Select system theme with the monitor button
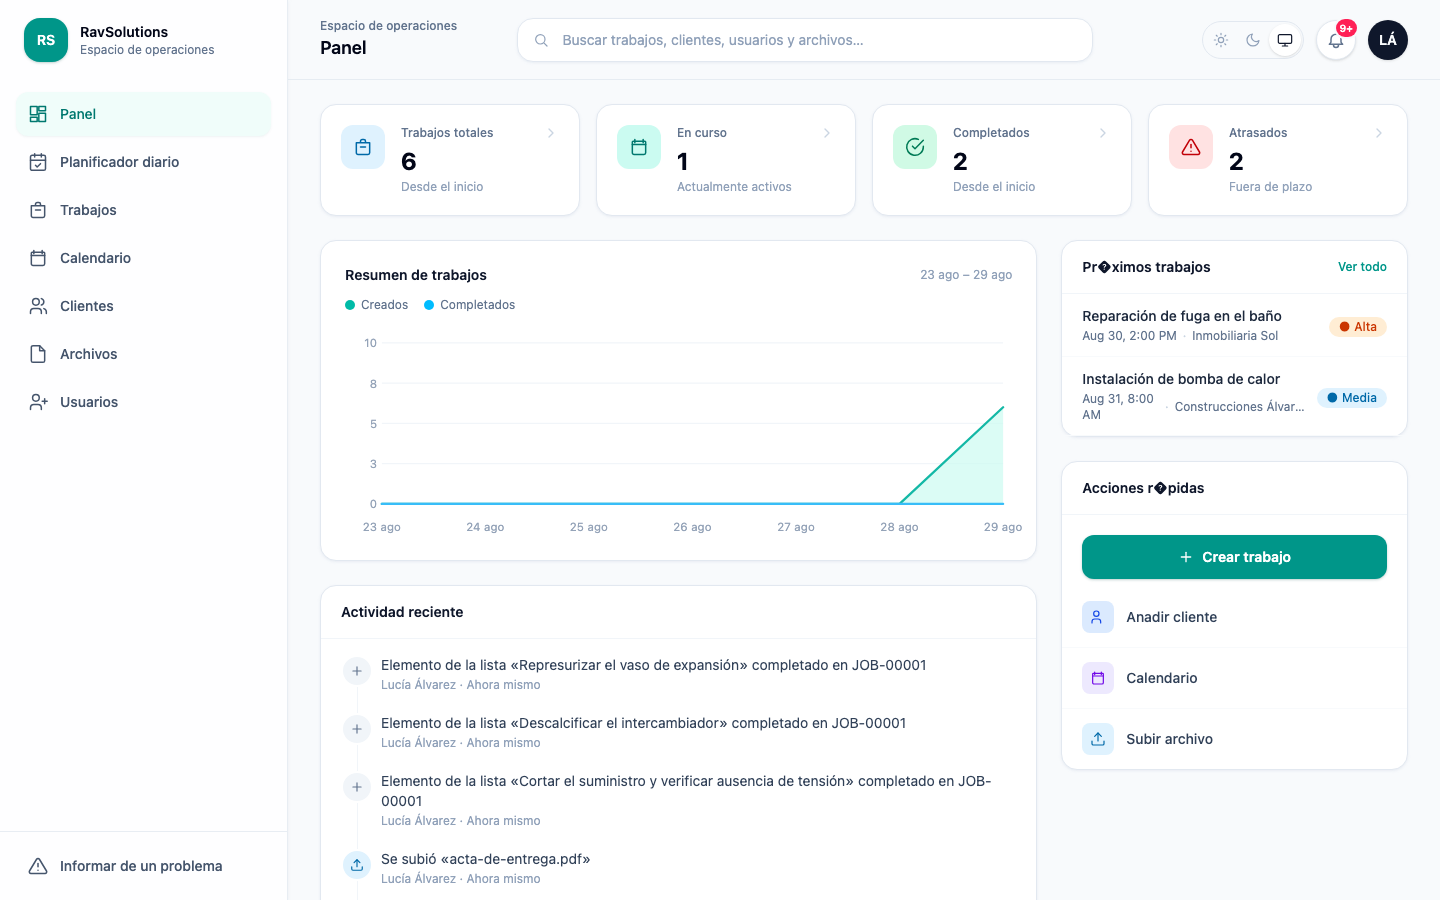1440x900 pixels. click(x=1285, y=40)
